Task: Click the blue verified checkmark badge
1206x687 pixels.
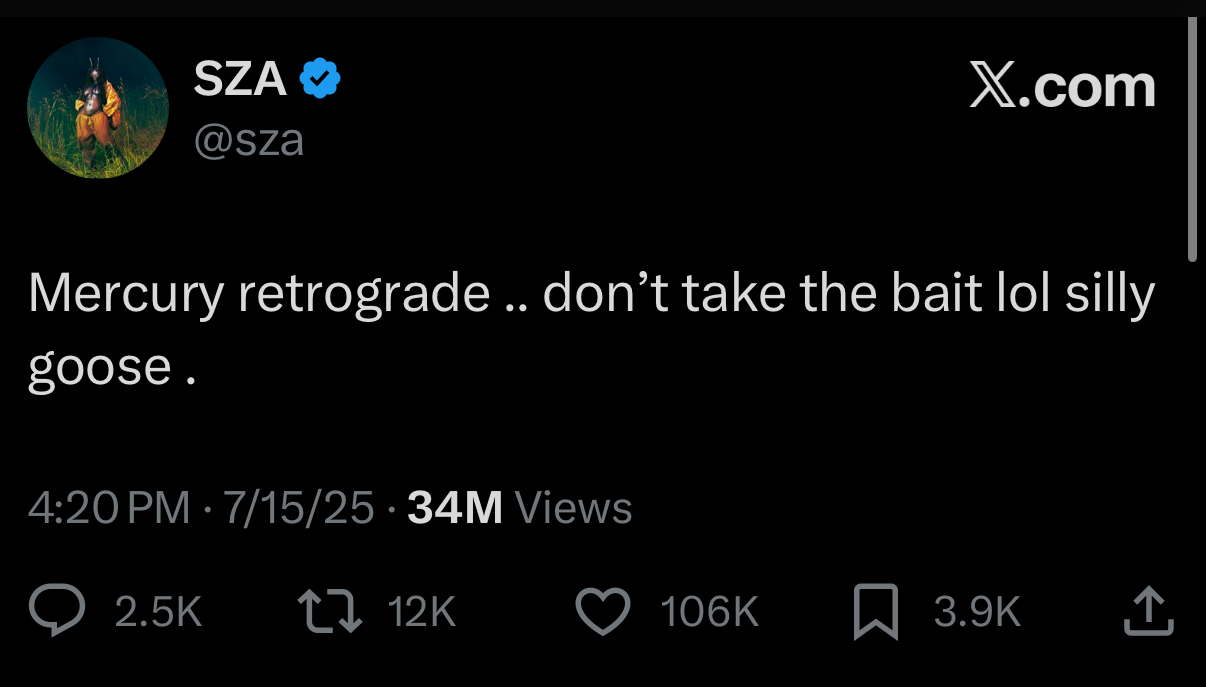Action: (x=322, y=79)
